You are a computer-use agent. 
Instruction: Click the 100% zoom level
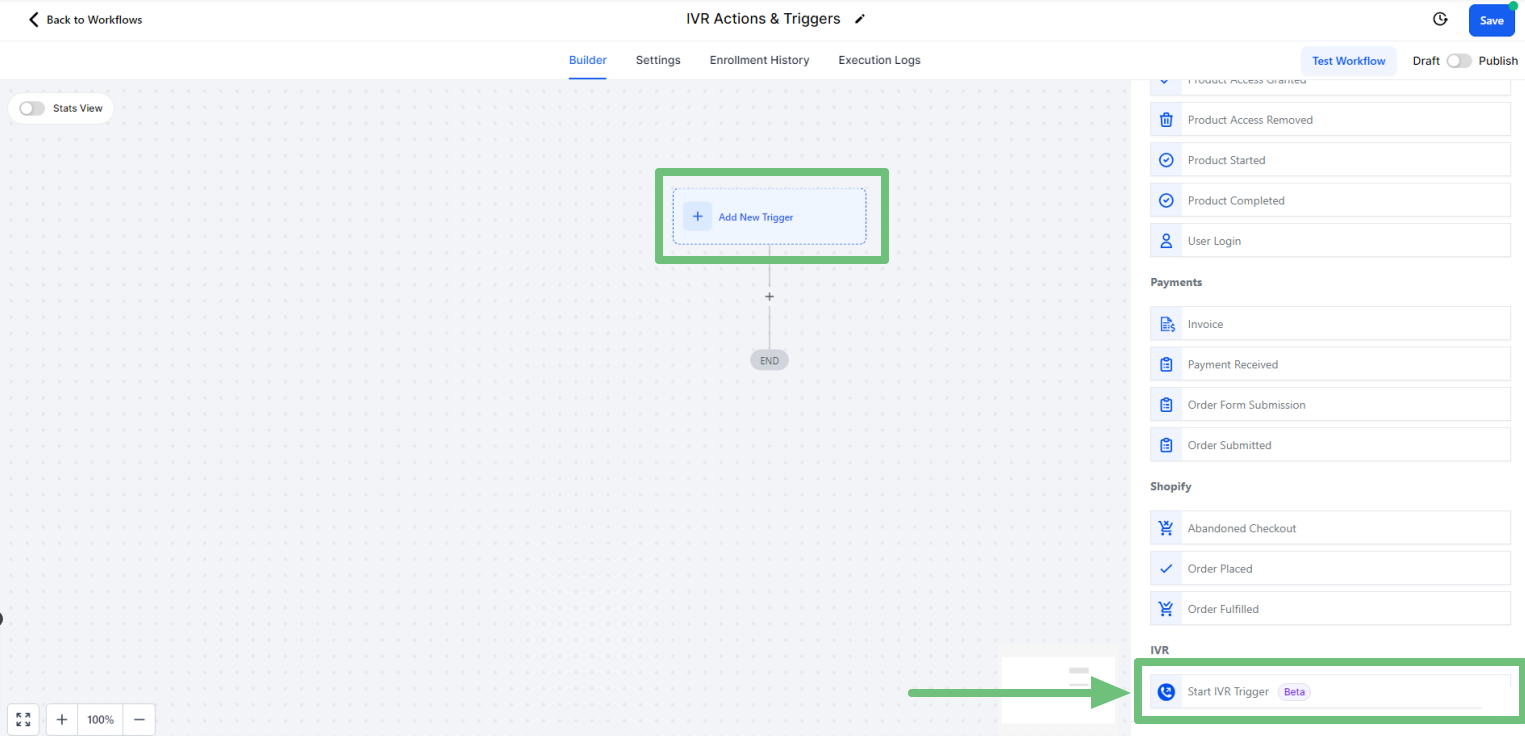(x=100, y=719)
